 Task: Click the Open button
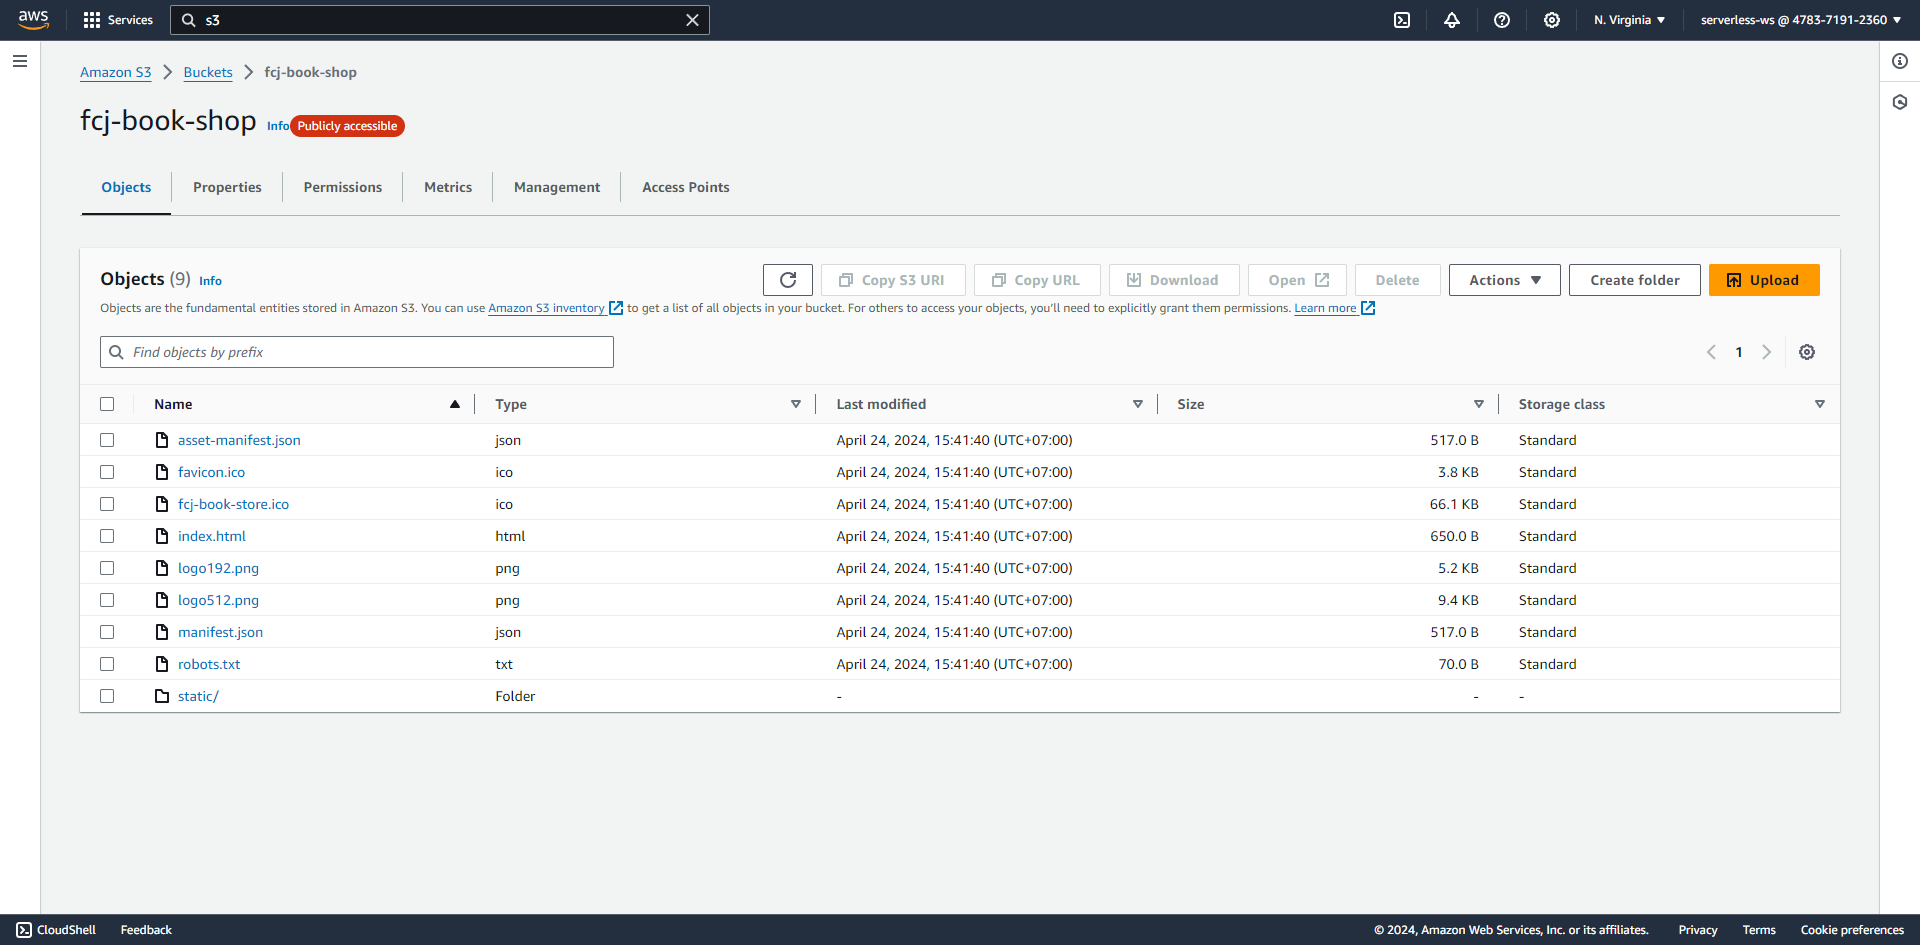pos(1297,280)
